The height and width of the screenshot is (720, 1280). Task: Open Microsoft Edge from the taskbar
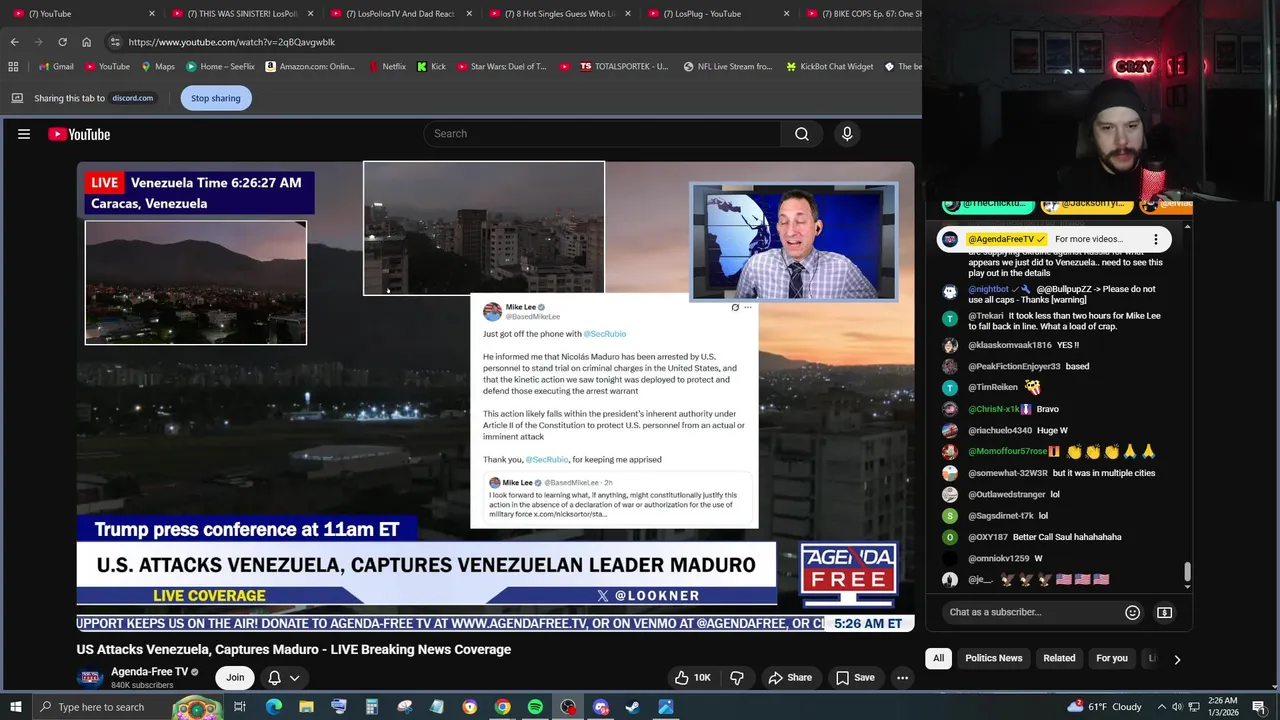click(273, 707)
